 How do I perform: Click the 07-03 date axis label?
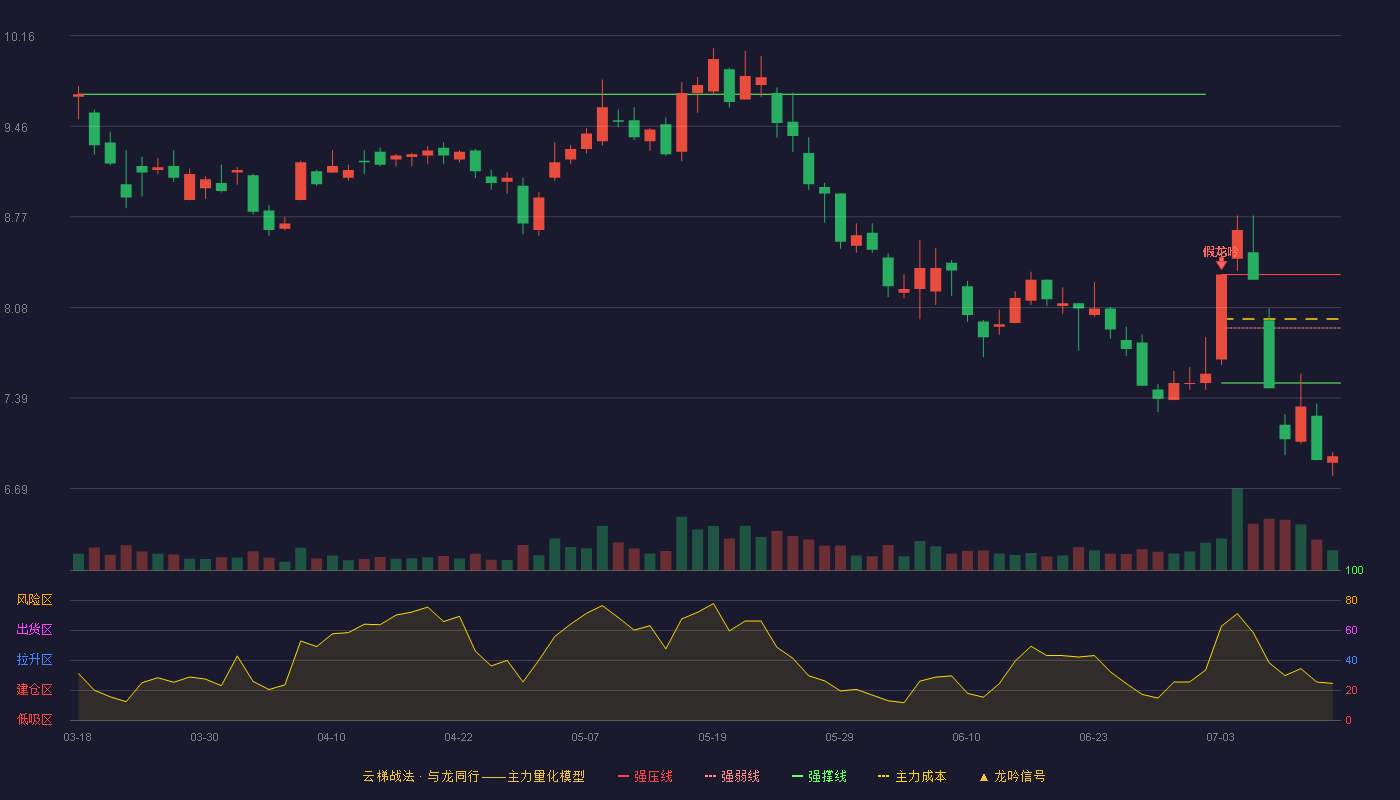tap(1220, 737)
